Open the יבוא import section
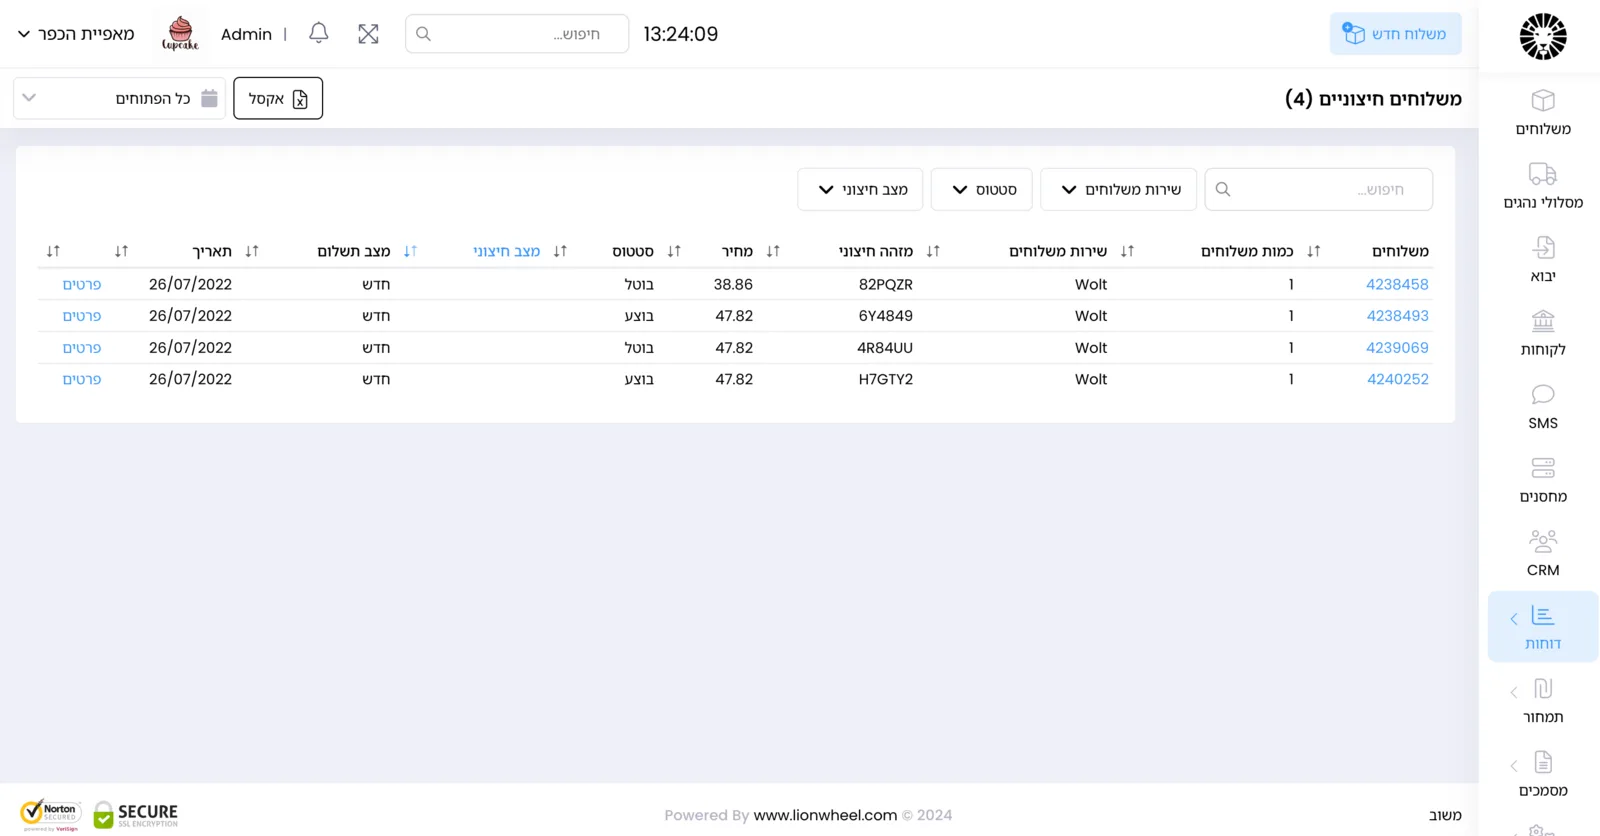The height and width of the screenshot is (836, 1600). click(x=1542, y=260)
